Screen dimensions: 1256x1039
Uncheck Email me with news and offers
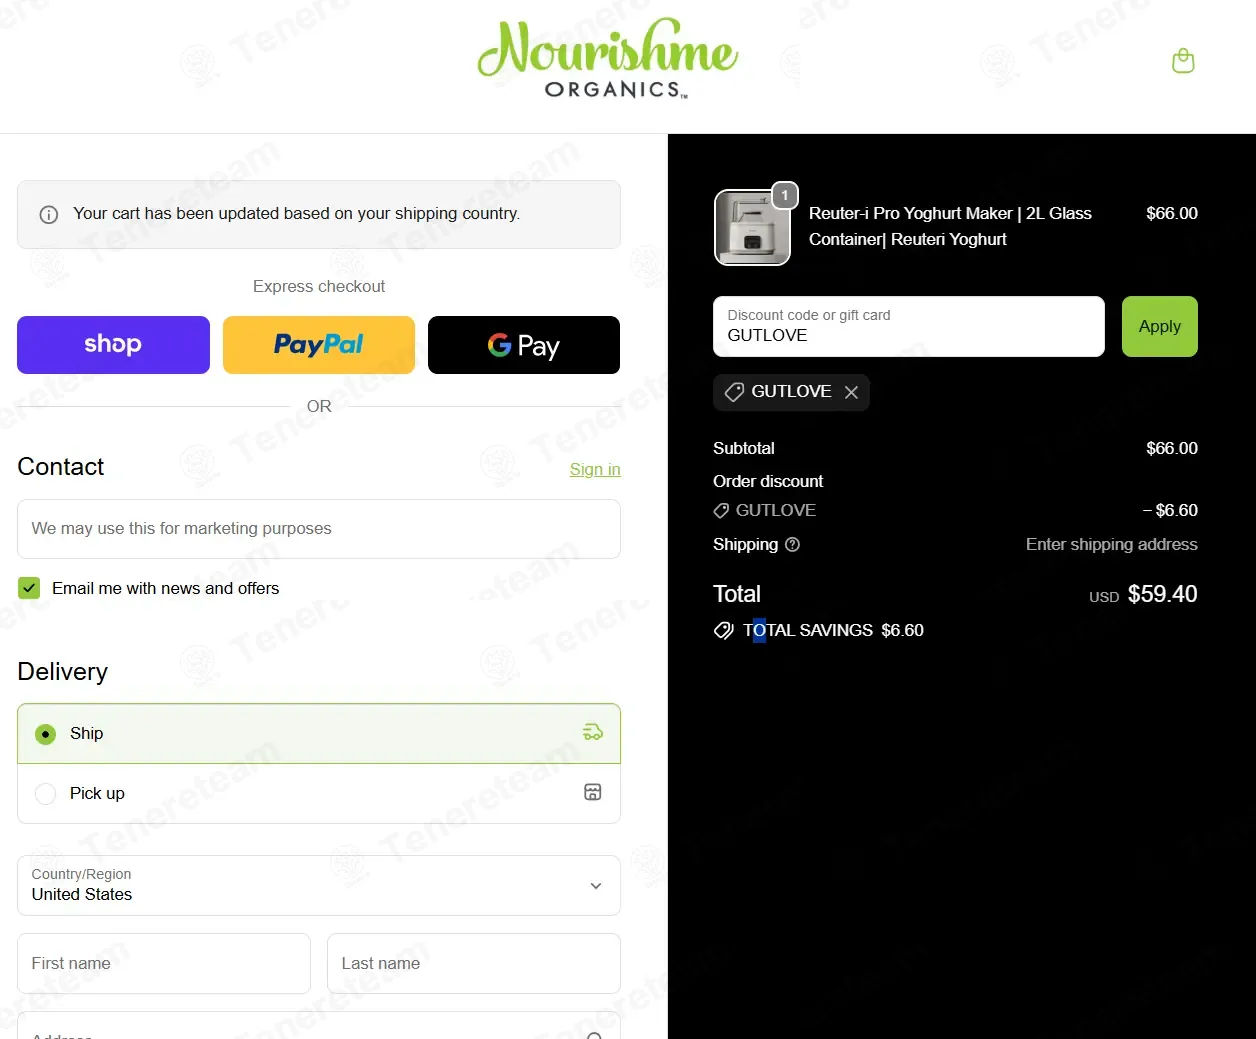coord(29,588)
